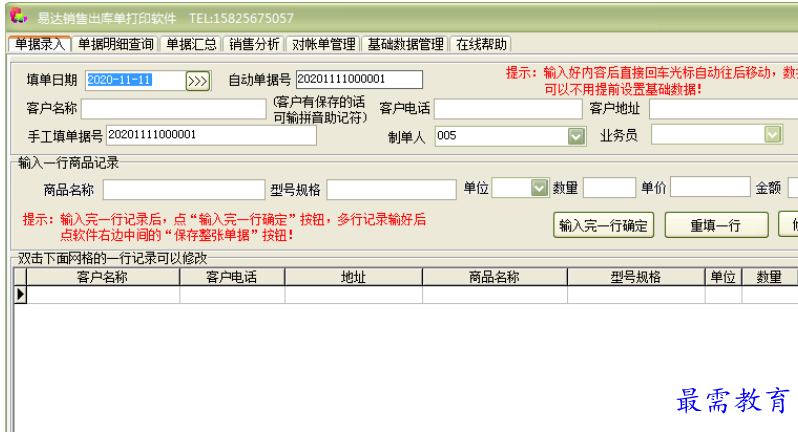Open date picker with >>> button

coord(197,81)
